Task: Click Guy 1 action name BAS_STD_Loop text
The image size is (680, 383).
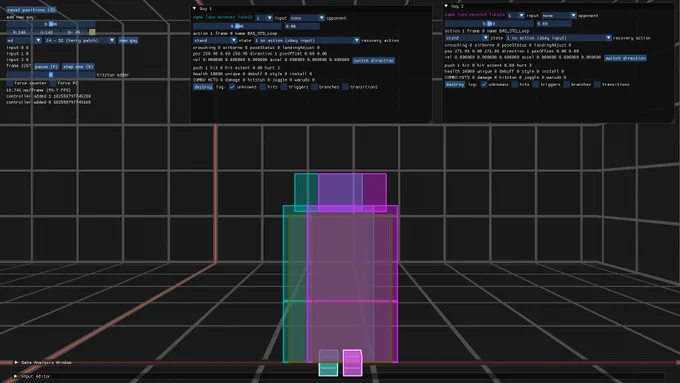Action: pyautogui.click(x=262, y=33)
